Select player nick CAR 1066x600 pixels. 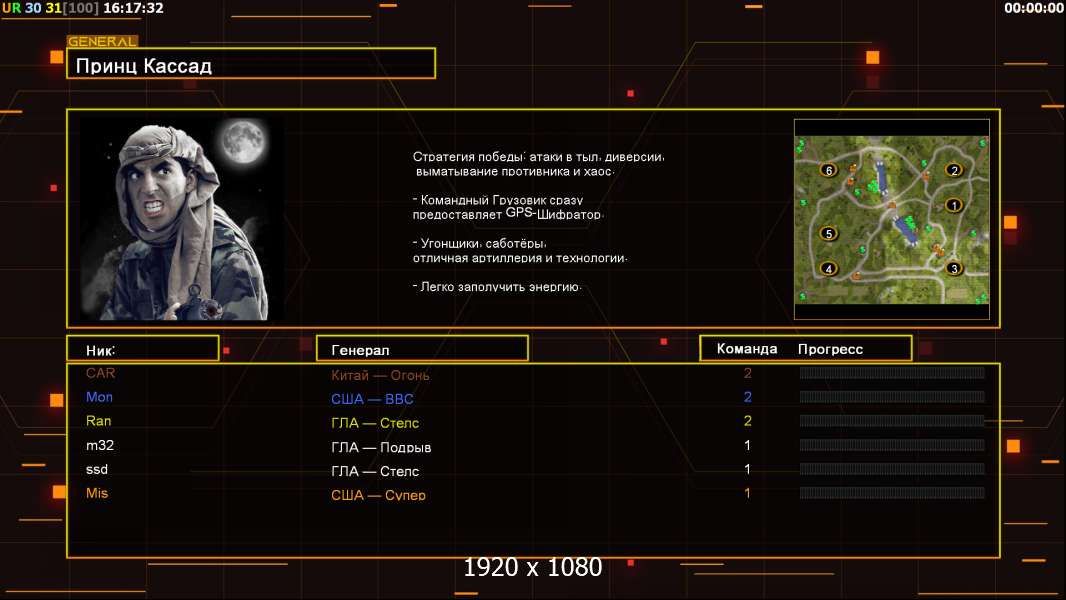(100, 373)
